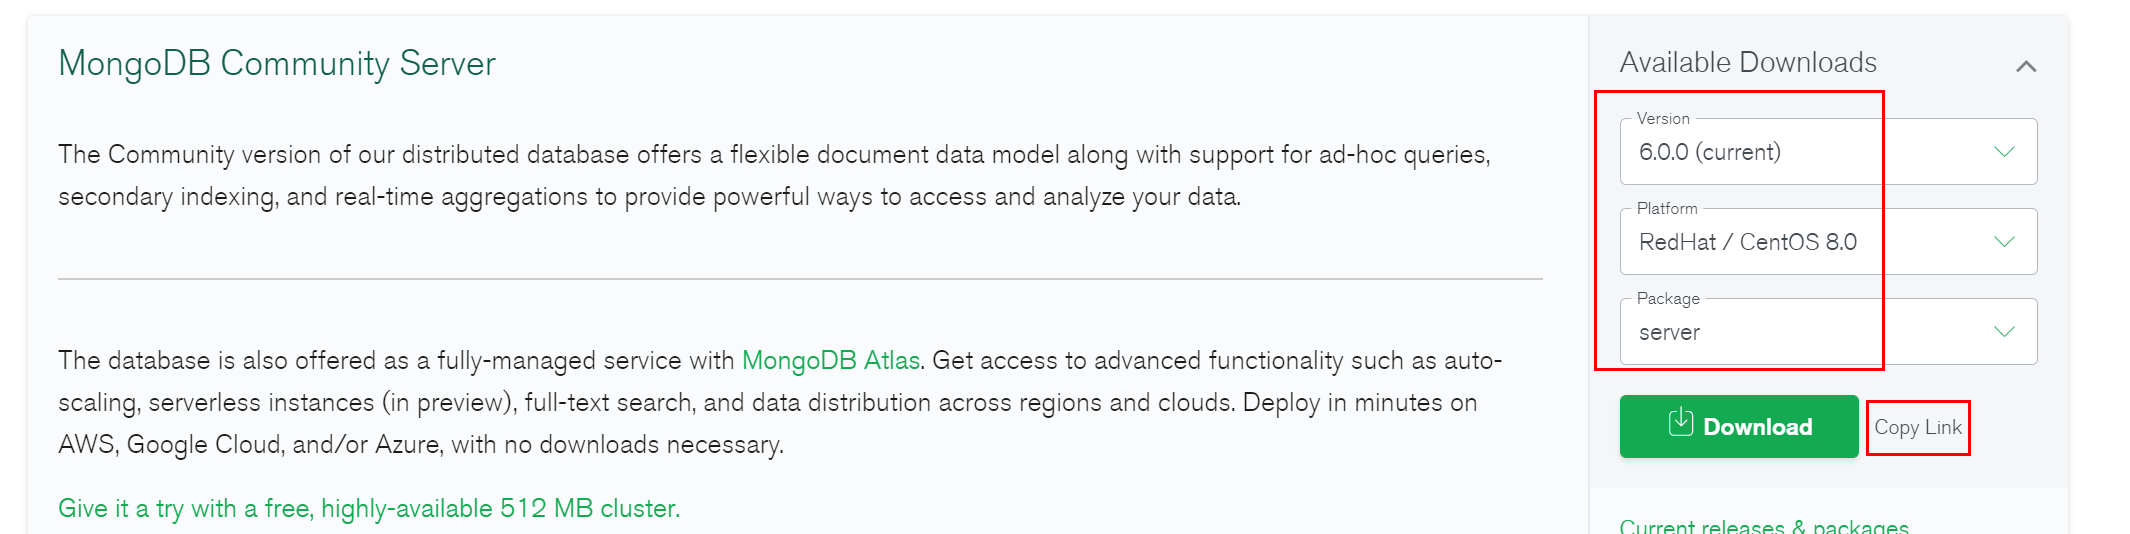Click the Package dropdown chevron arrow

point(2004,332)
